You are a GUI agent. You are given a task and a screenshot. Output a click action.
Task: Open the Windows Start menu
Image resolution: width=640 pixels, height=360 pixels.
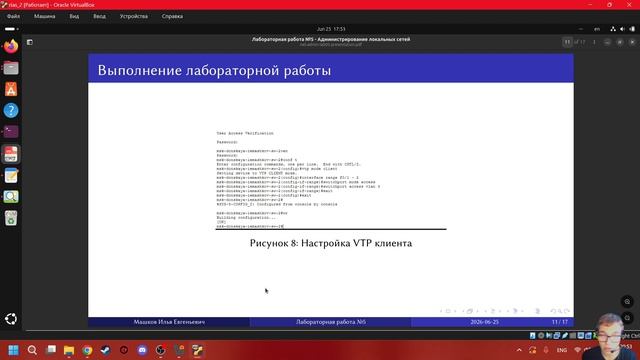(x=13, y=350)
